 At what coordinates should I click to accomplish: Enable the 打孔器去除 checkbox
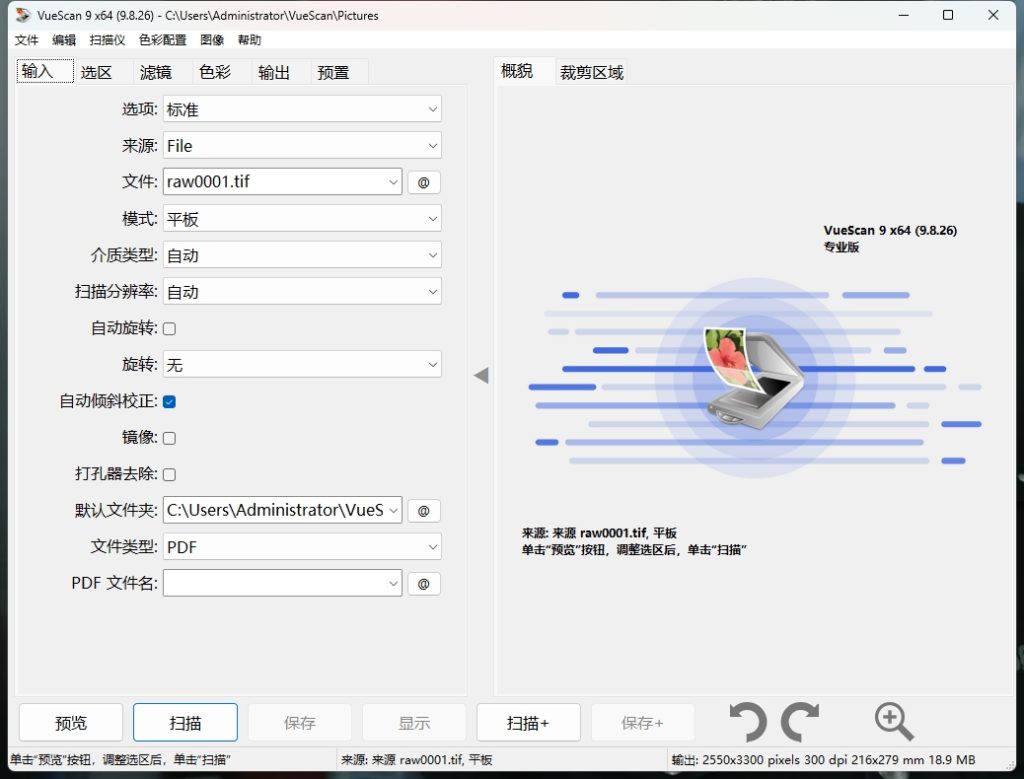(x=169, y=475)
